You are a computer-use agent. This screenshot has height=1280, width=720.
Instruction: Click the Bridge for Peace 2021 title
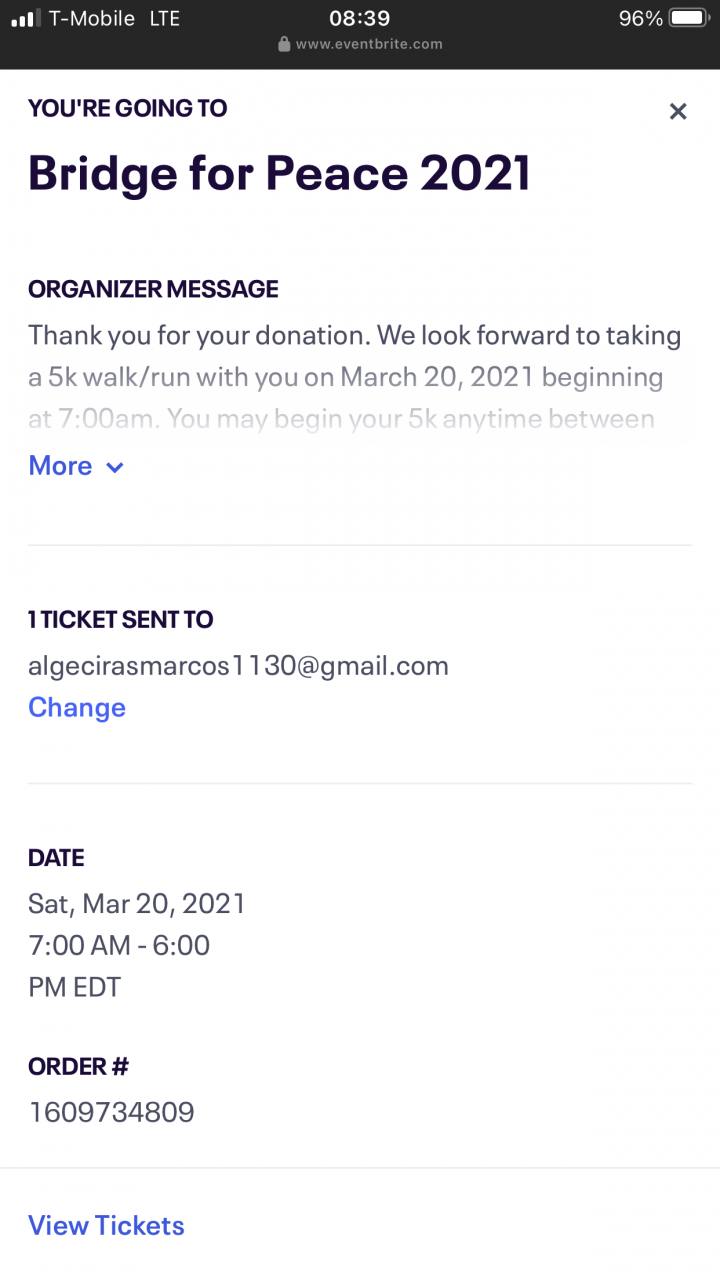point(279,173)
